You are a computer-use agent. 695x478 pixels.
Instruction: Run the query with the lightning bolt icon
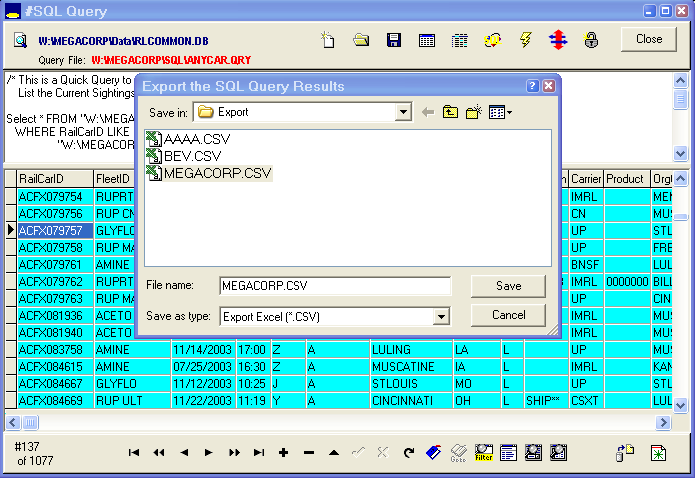tap(525, 40)
